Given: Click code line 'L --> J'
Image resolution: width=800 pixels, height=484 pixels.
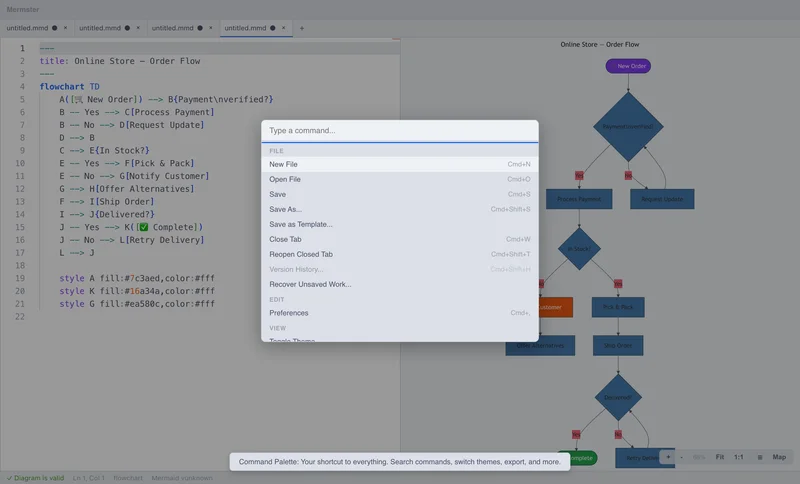Looking at the screenshot, I should 77,252.
